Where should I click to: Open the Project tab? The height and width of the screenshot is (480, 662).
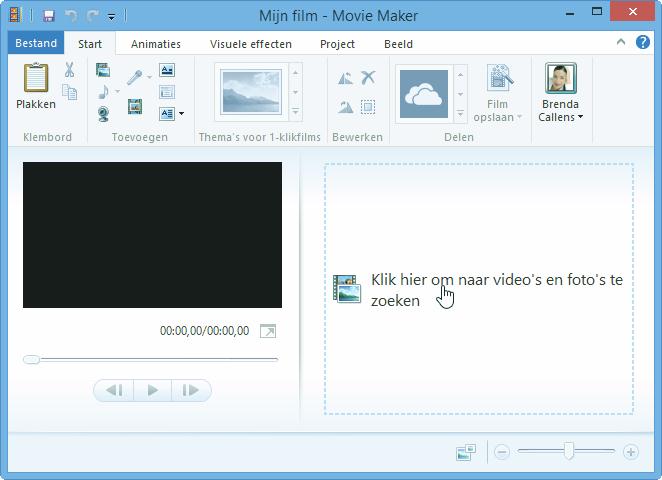(x=337, y=44)
